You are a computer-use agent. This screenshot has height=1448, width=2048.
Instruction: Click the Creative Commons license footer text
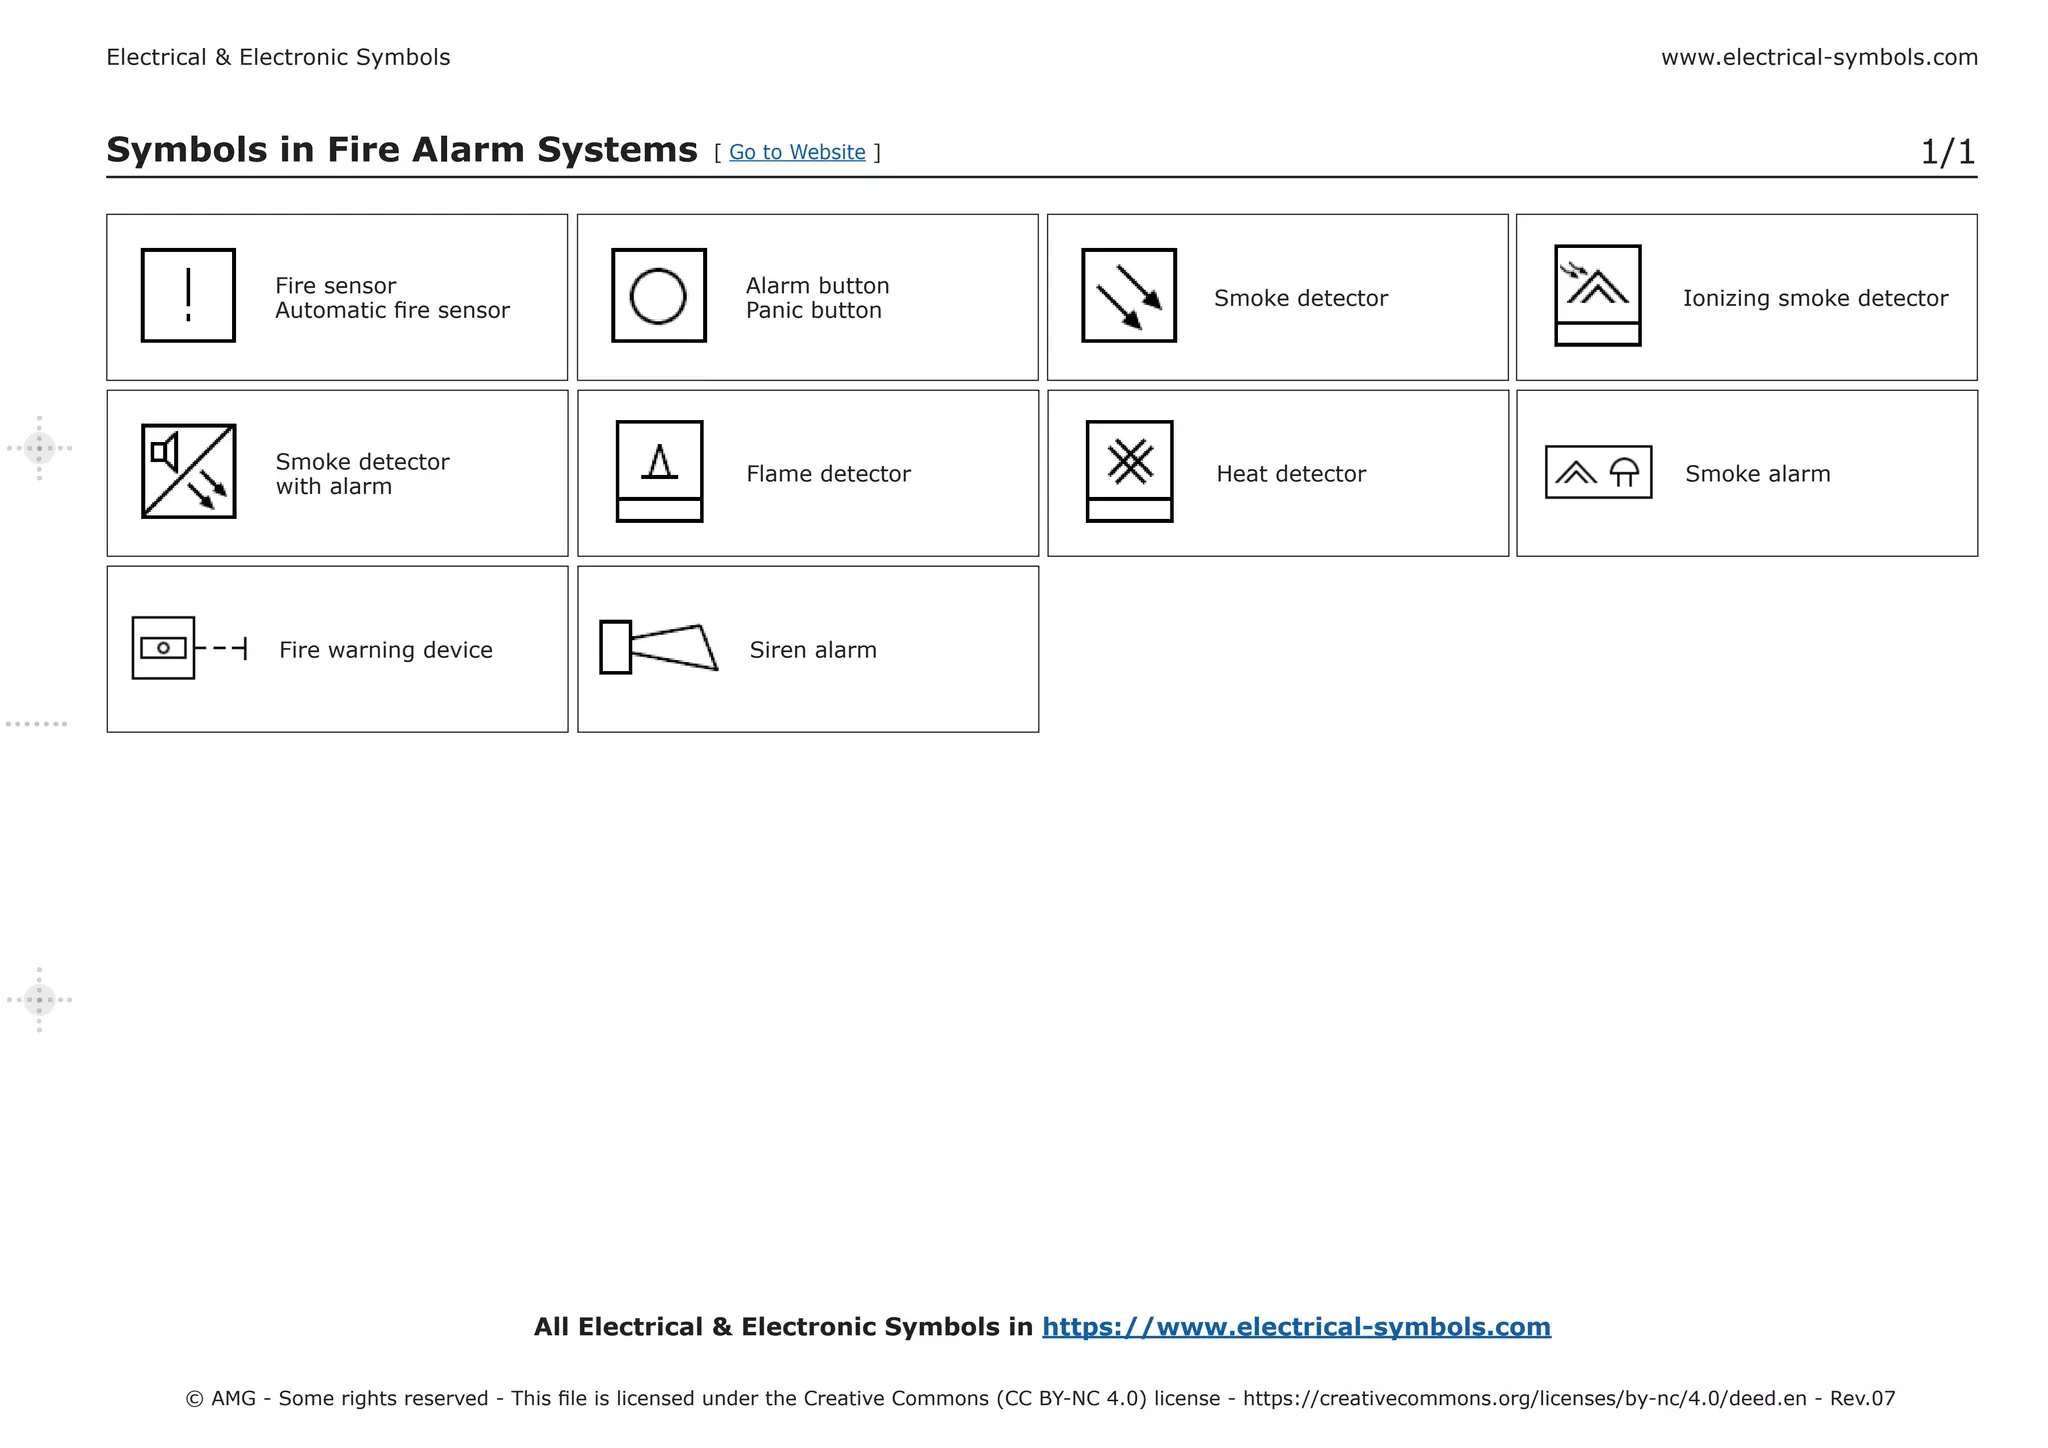1040,1398
